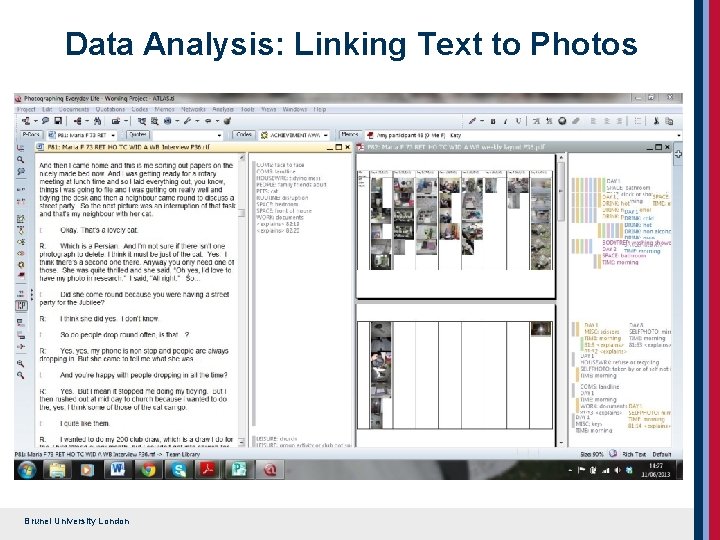
Task: Click the 'ROUTINE: disruption' margin code
Action: coord(282,197)
